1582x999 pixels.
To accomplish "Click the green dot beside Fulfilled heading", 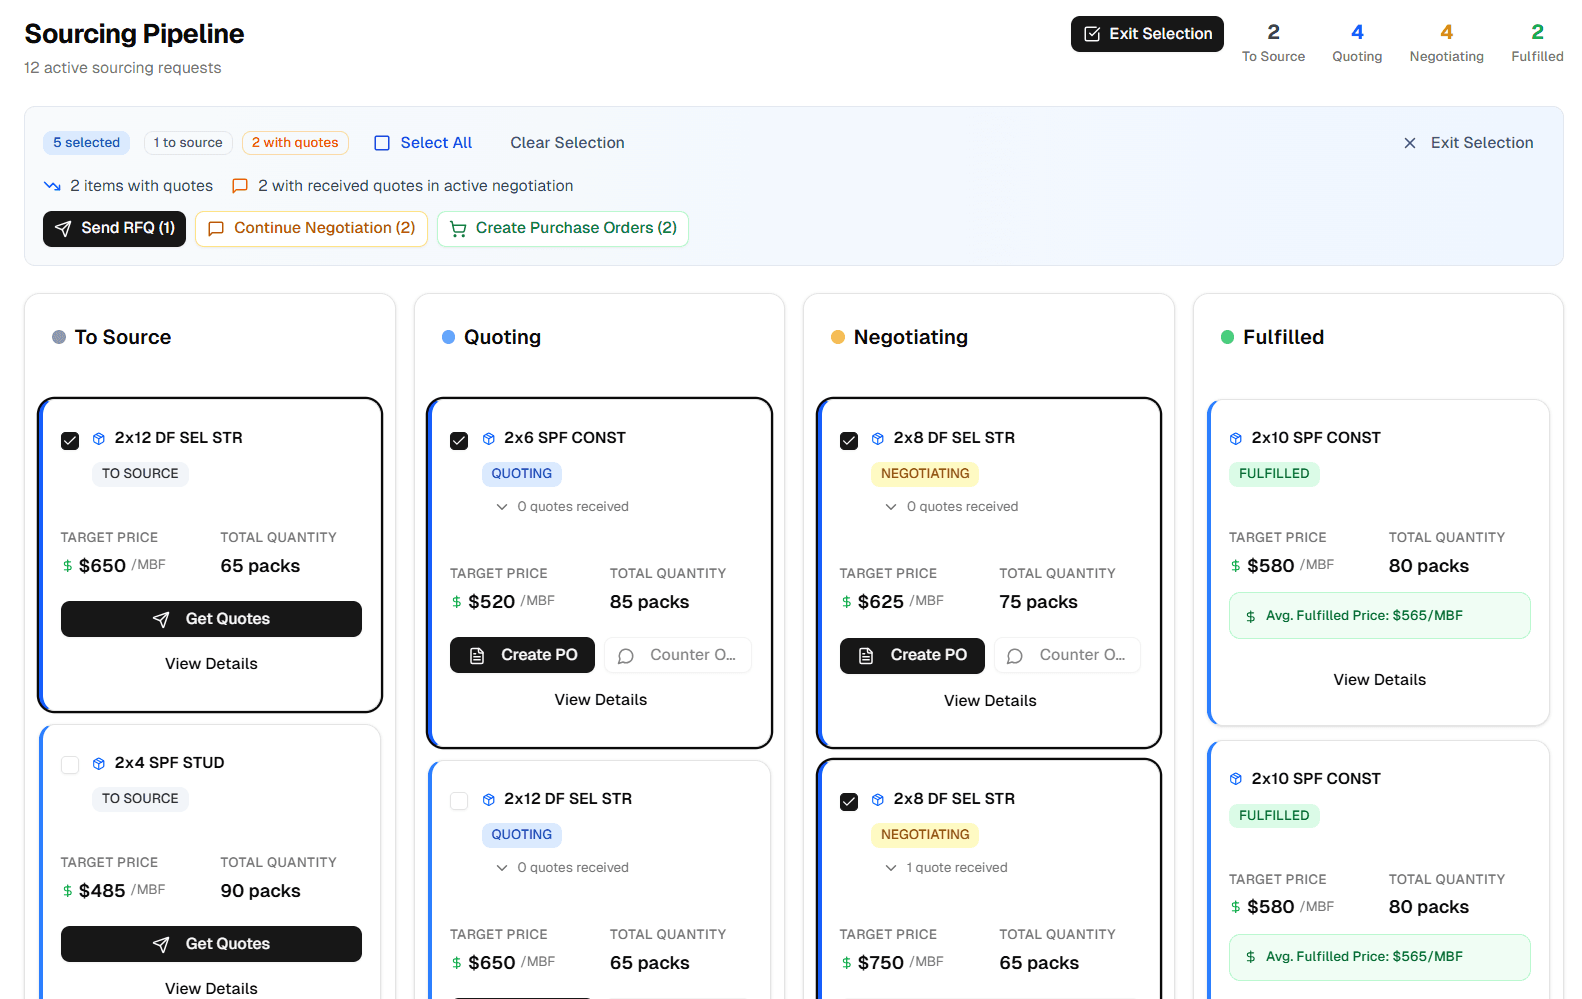I will 1228,337.
